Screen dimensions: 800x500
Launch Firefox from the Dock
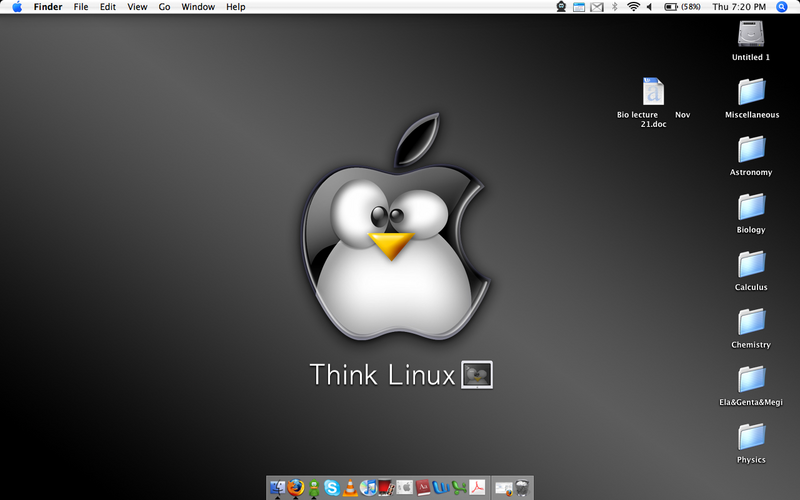pos(295,488)
